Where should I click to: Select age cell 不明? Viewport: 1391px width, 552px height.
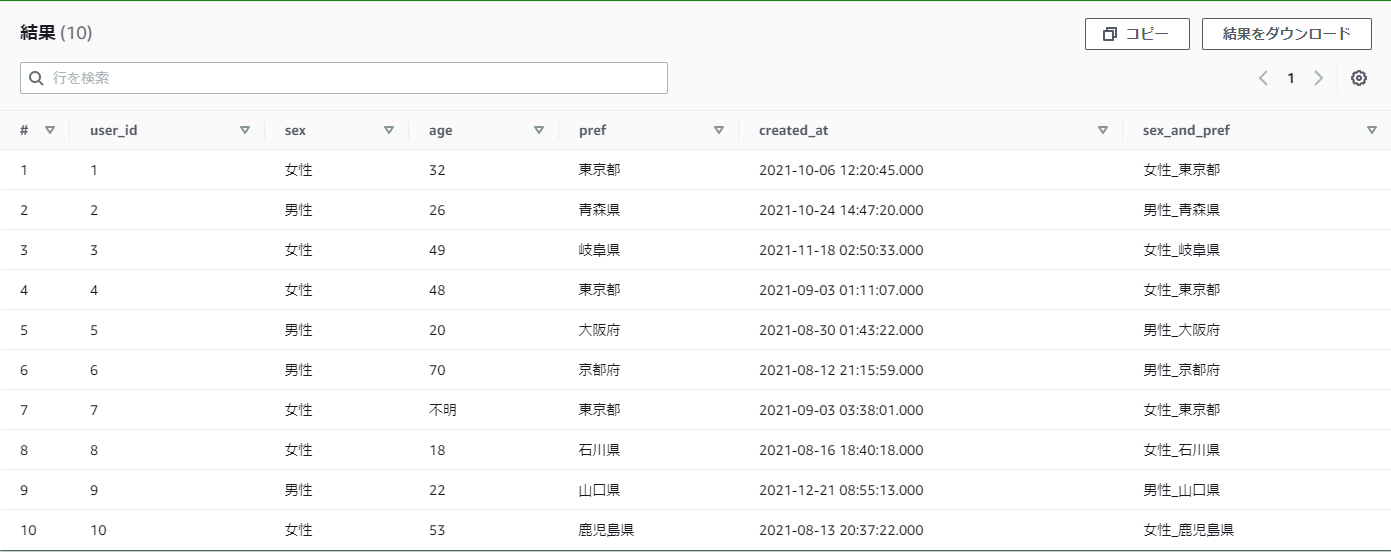[x=443, y=410]
